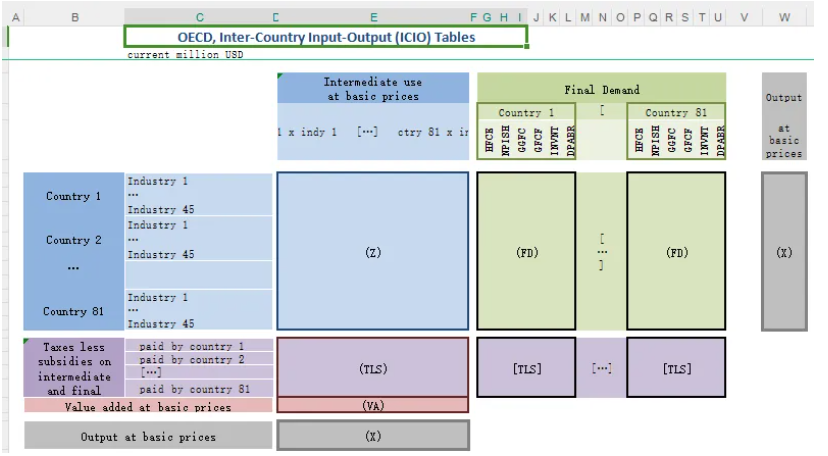The height and width of the screenshot is (456, 828).
Task: Click NPISH under Final Demand Country 81
Action: (x=655, y=140)
